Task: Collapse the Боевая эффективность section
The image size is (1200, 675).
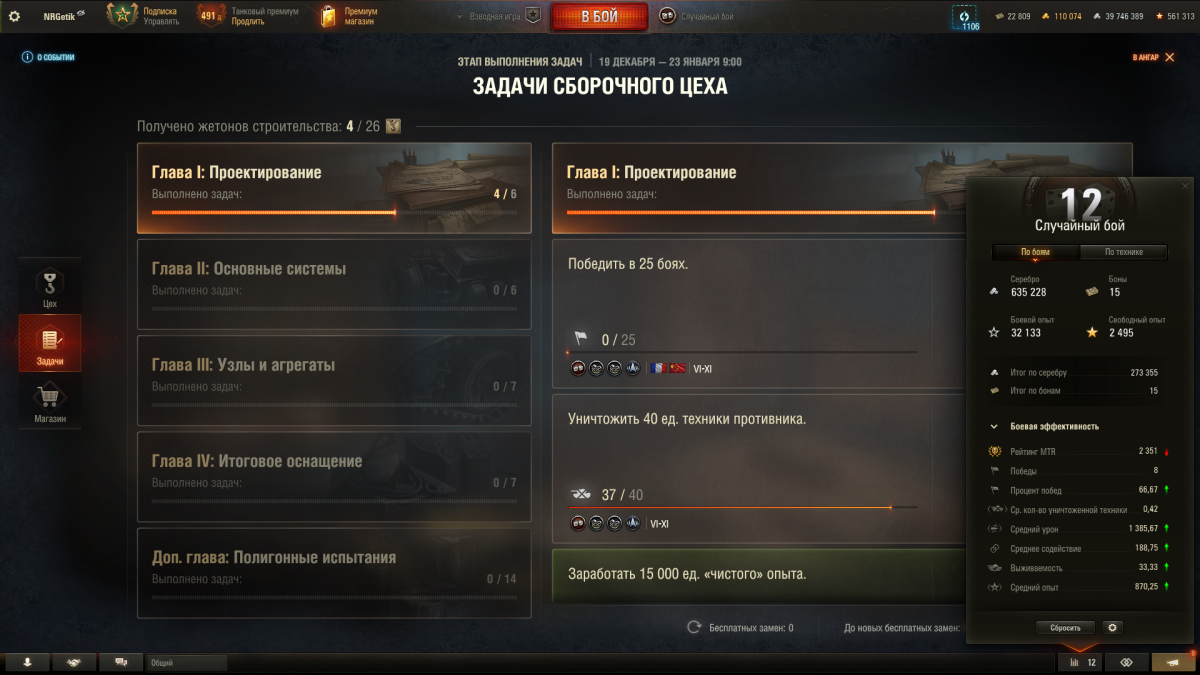Action: [x=994, y=426]
